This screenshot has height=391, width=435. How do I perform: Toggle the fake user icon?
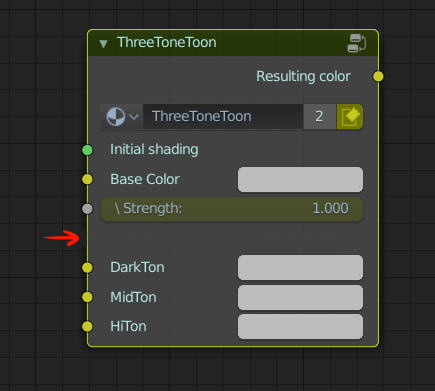pyautogui.click(x=350, y=117)
